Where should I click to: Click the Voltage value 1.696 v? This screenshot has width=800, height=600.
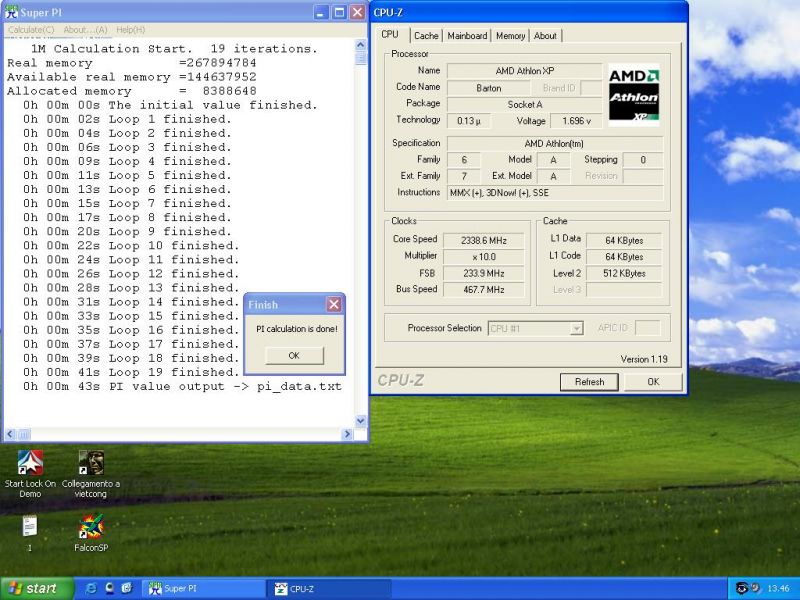tap(576, 121)
